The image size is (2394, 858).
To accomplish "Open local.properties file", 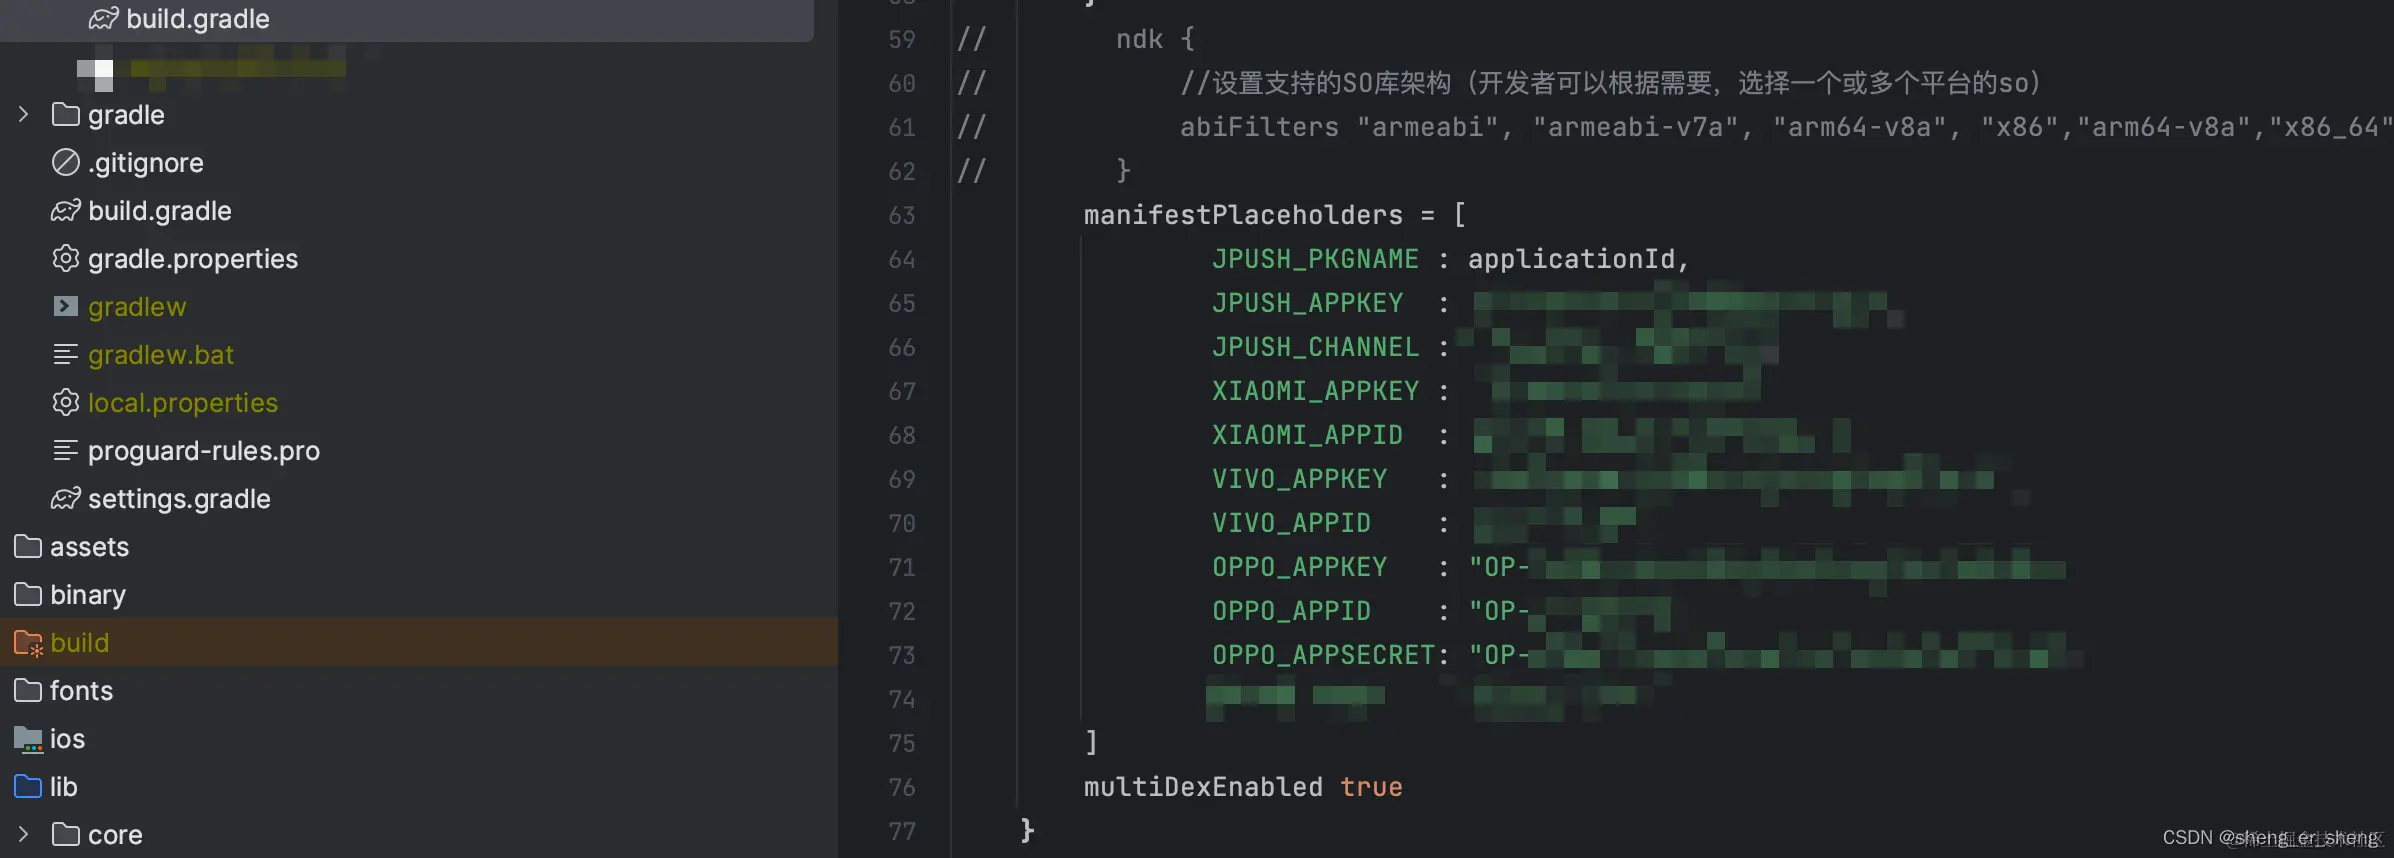I will click(x=183, y=403).
